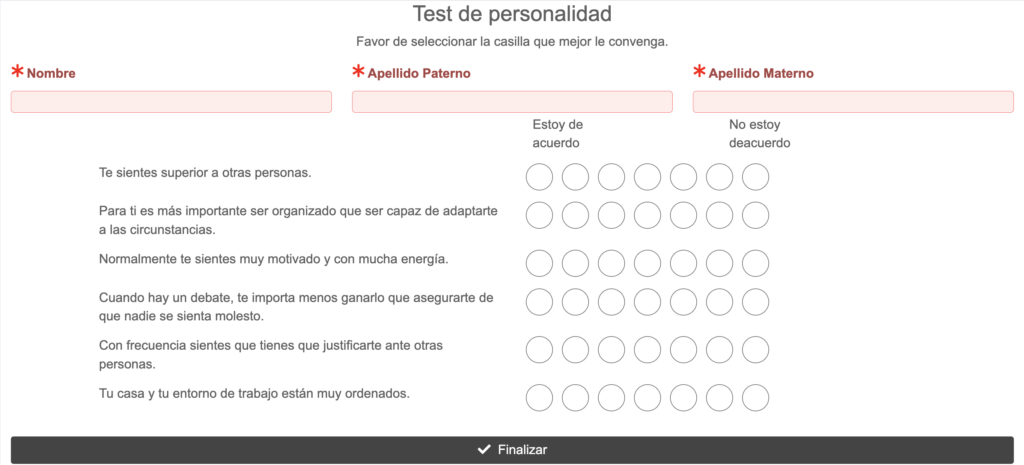
Task: Select last radio for 'Tu casa' question
Action: (x=756, y=398)
